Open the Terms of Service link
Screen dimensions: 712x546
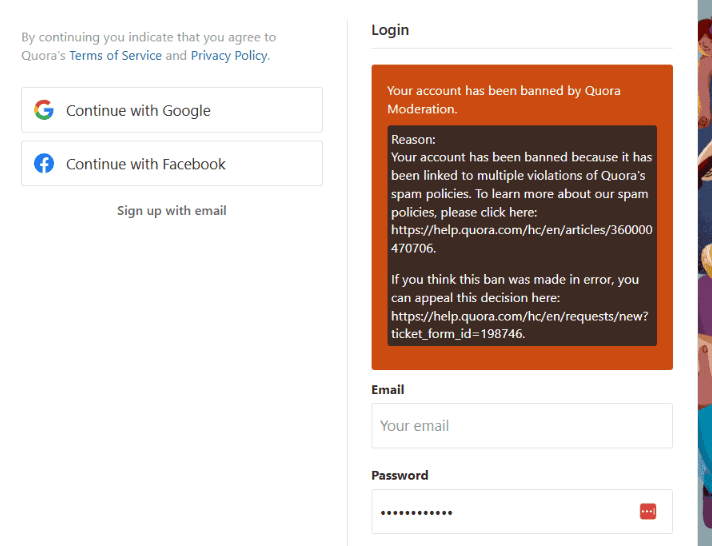pos(115,55)
